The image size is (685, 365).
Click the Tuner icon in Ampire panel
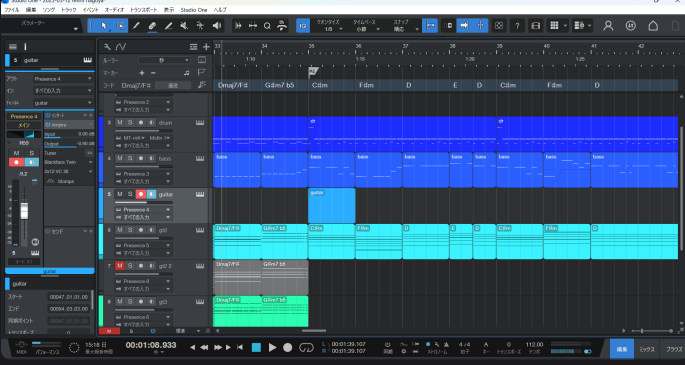tap(89, 153)
